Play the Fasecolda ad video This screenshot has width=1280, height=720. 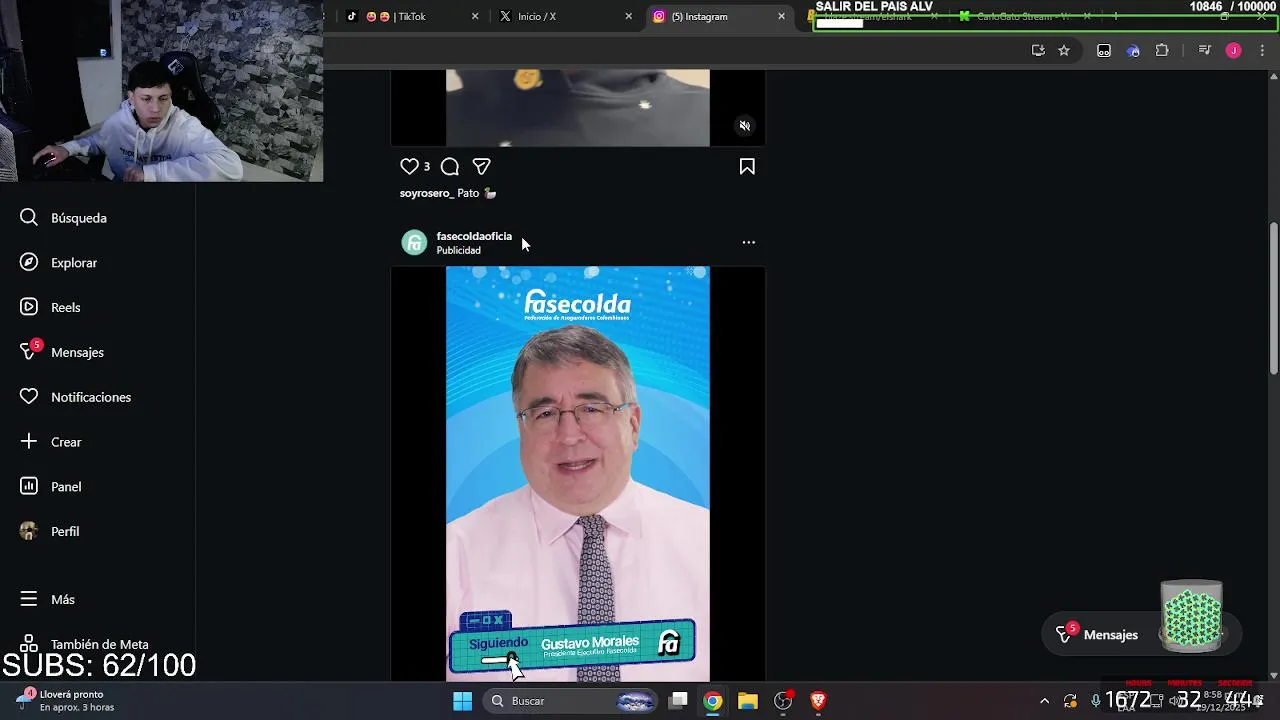point(578,474)
